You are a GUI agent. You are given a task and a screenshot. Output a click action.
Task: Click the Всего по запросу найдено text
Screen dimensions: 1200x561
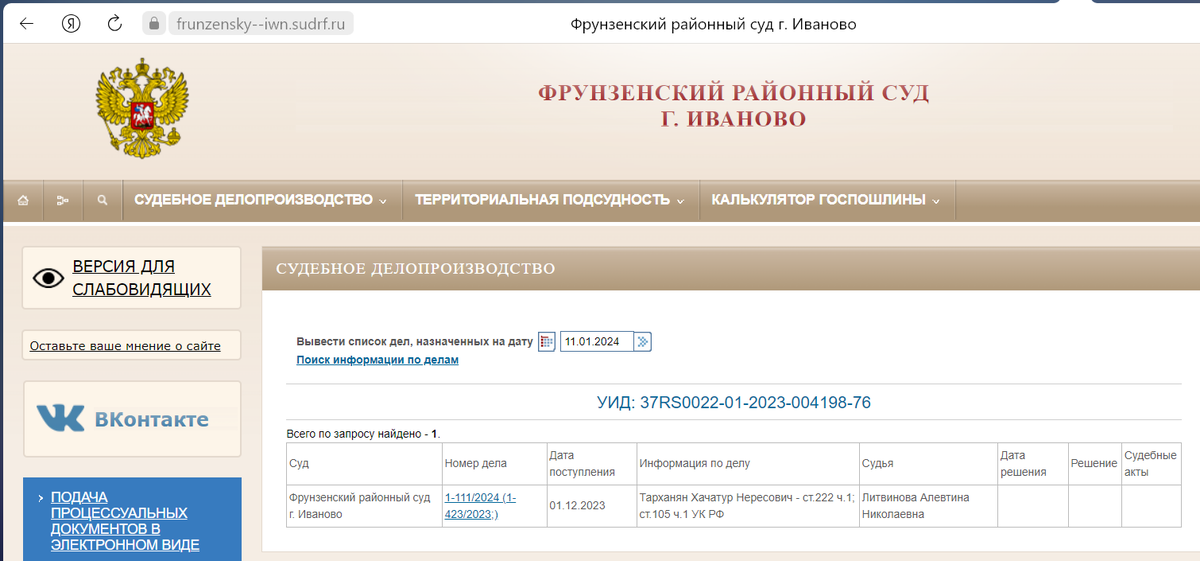tap(363, 434)
